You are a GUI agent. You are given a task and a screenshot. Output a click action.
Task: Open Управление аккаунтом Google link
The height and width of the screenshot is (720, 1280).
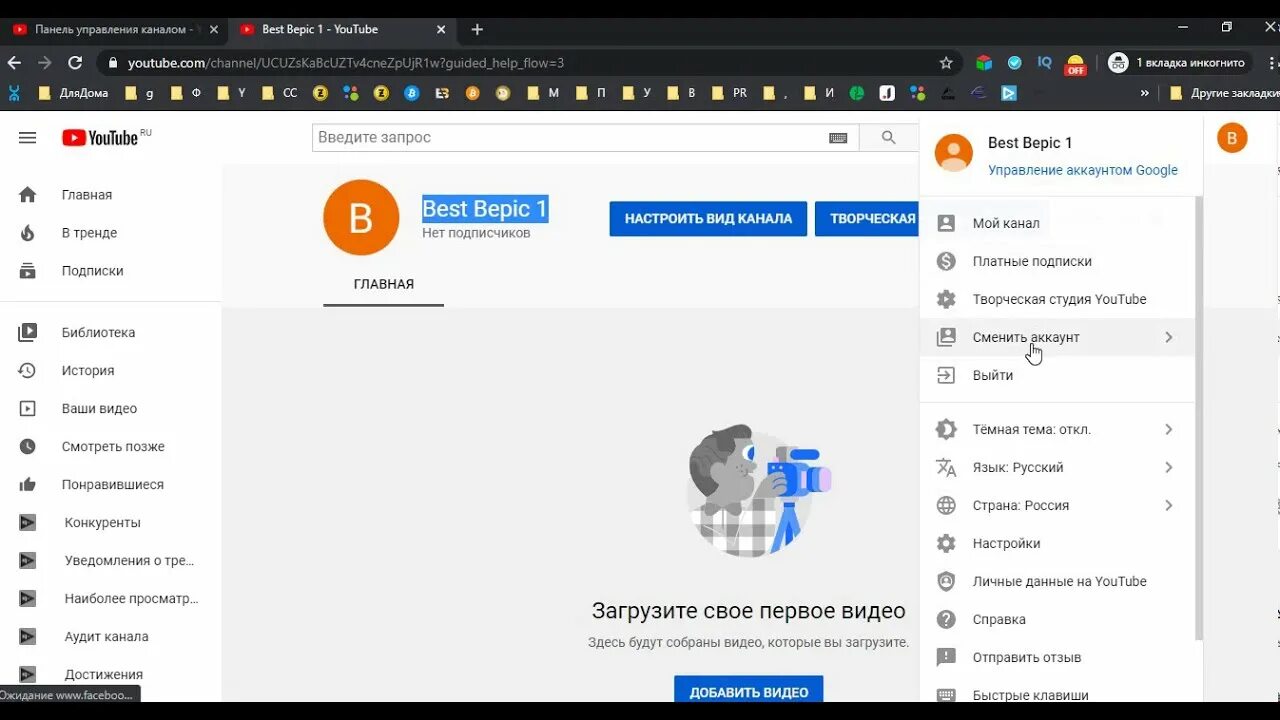(1083, 170)
